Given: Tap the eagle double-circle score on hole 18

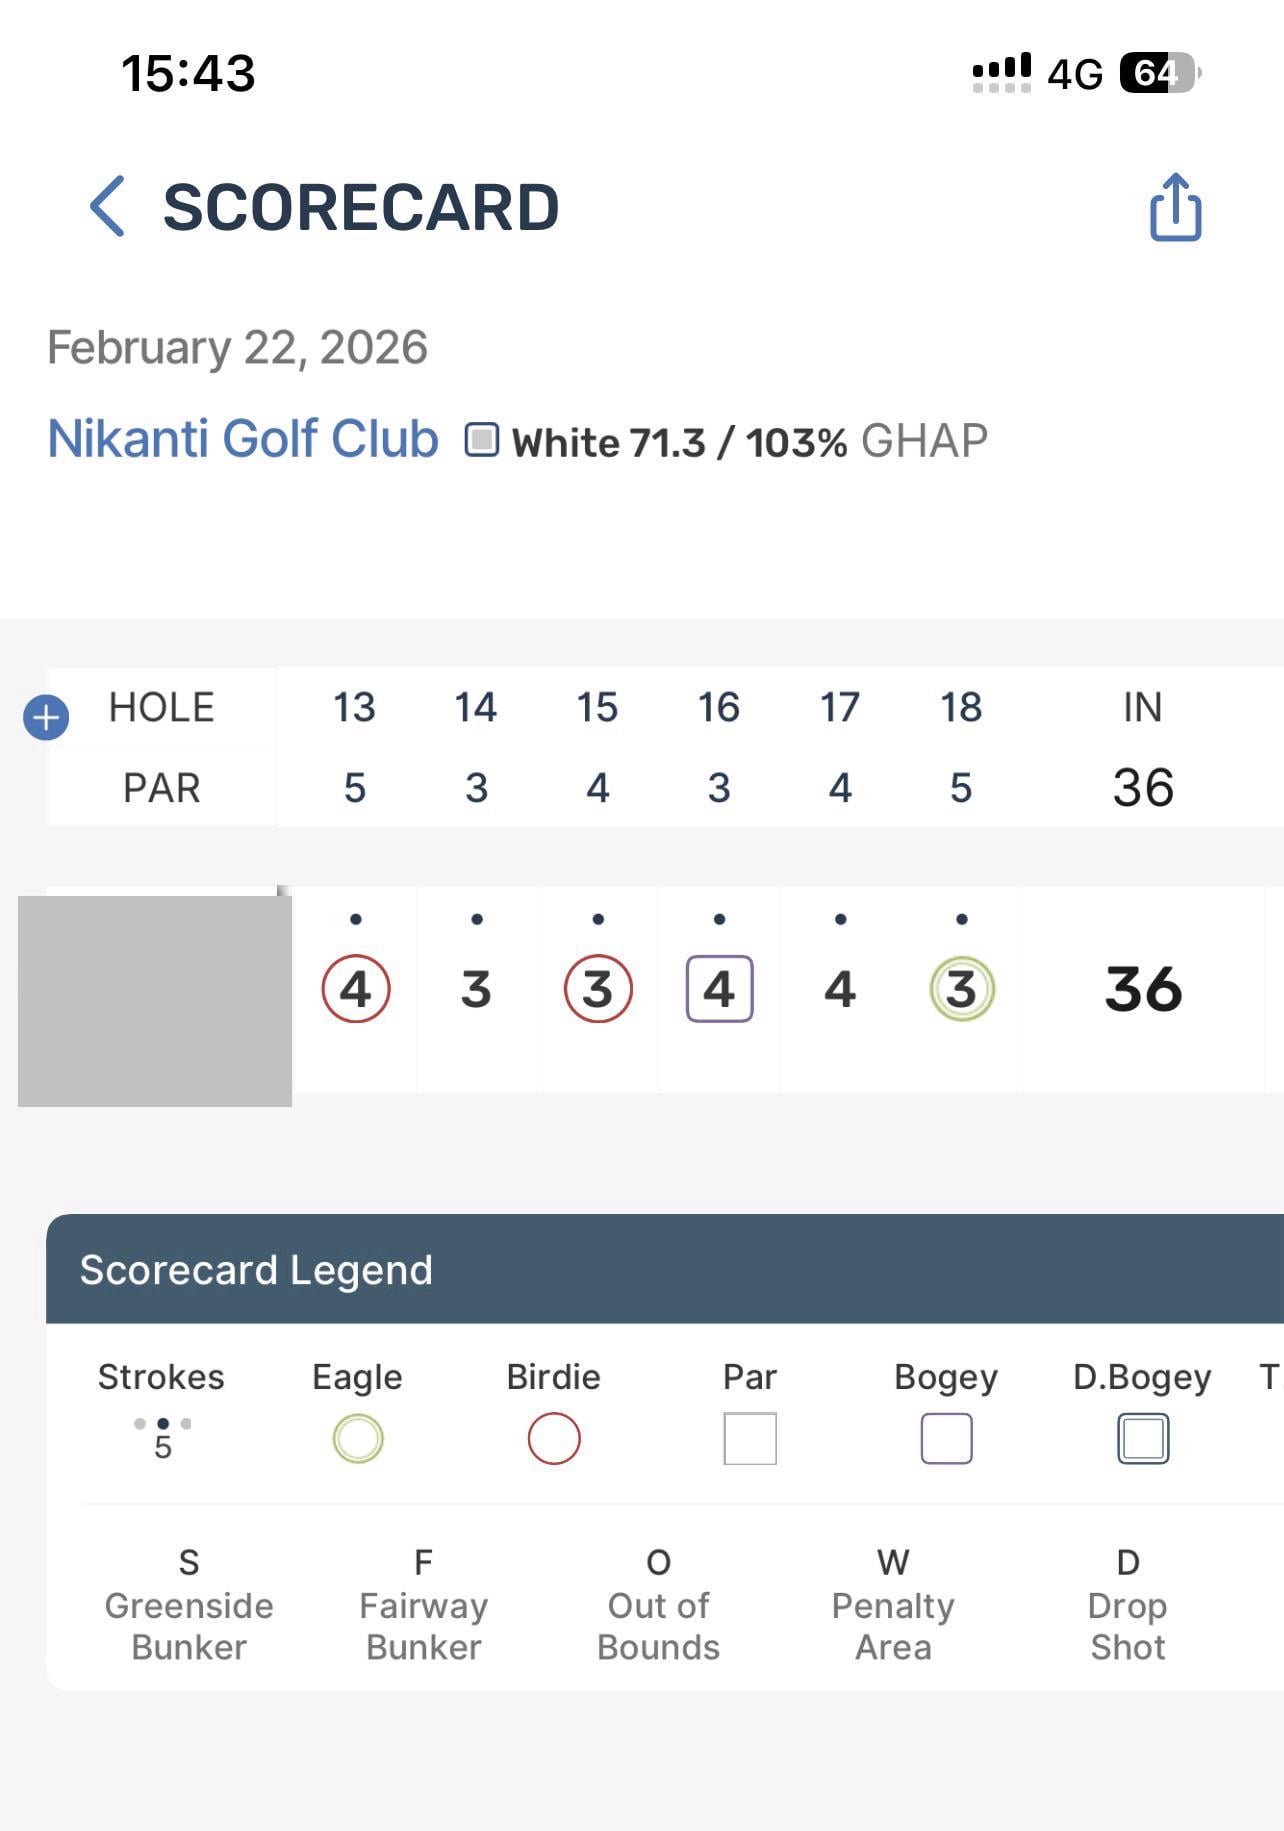Looking at the screenshot, I should point(961,989).
